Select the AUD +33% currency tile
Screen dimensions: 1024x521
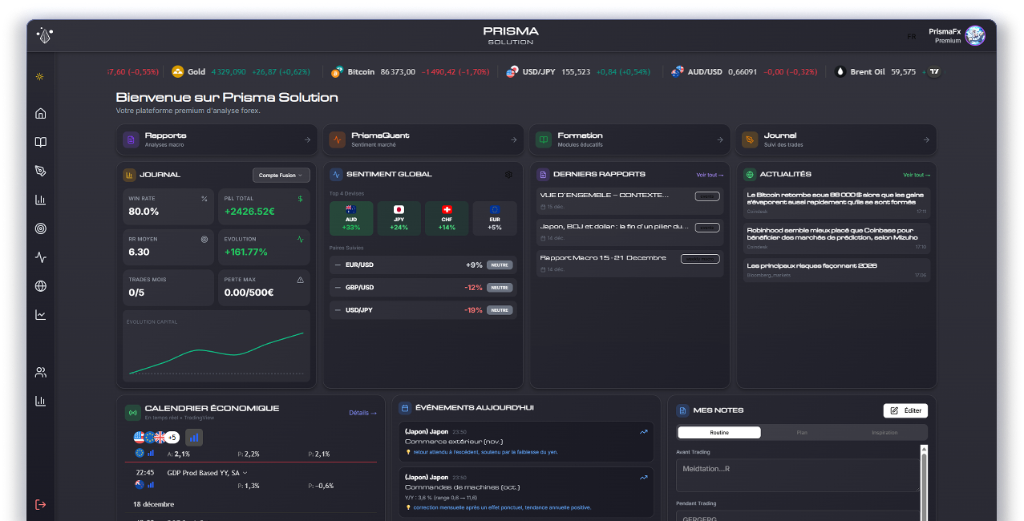click(351, 218)
